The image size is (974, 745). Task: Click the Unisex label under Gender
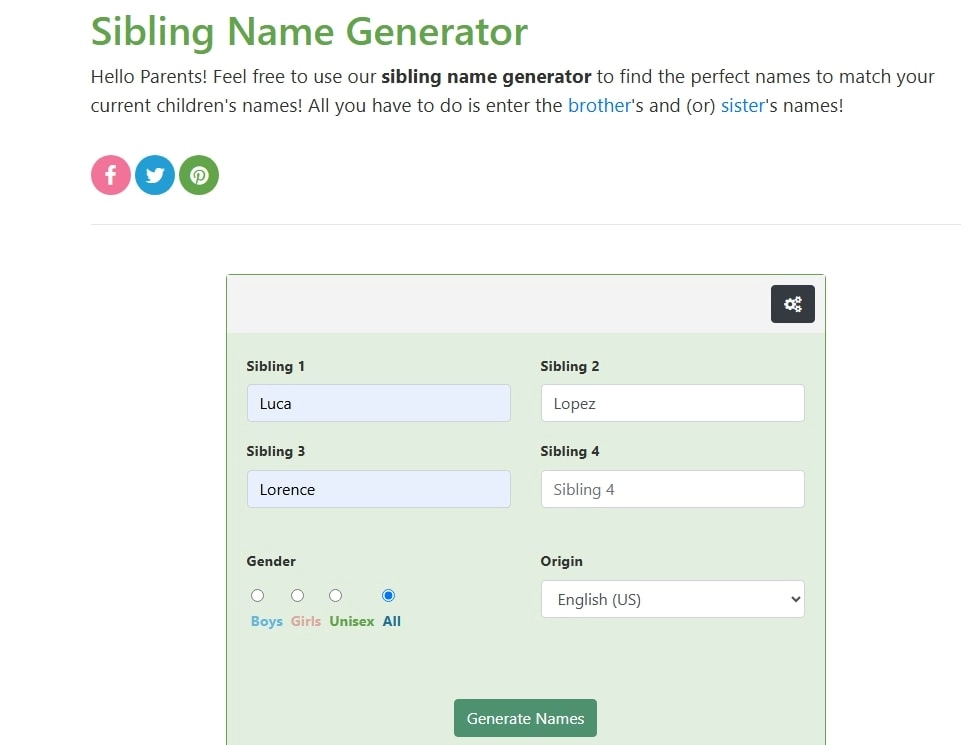[x=351, y=621]
